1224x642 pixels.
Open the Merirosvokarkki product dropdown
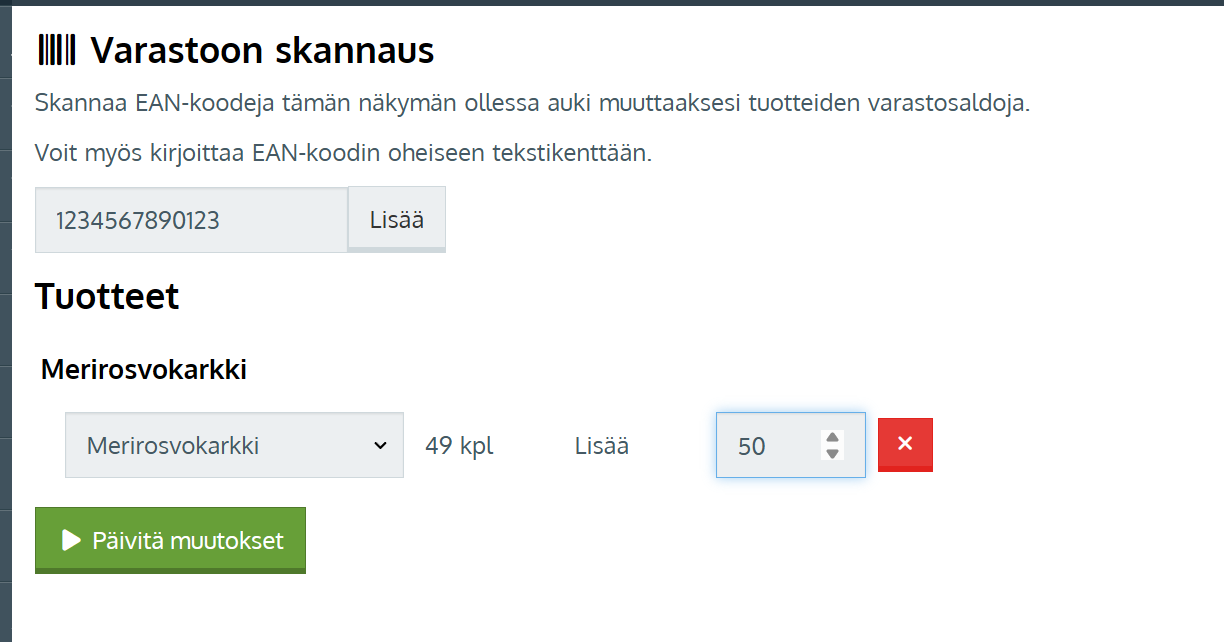tap(234, 445)
